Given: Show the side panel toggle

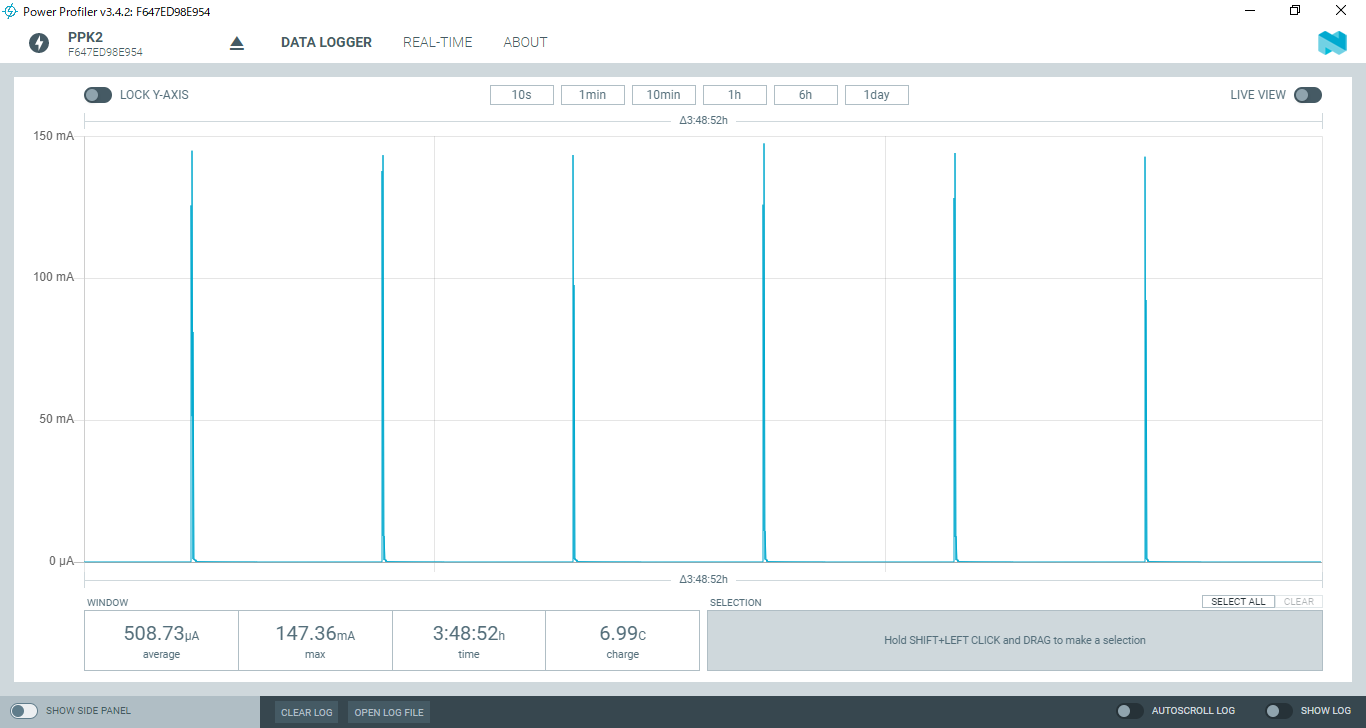Looking at the screenshot, I should point(24,711).
